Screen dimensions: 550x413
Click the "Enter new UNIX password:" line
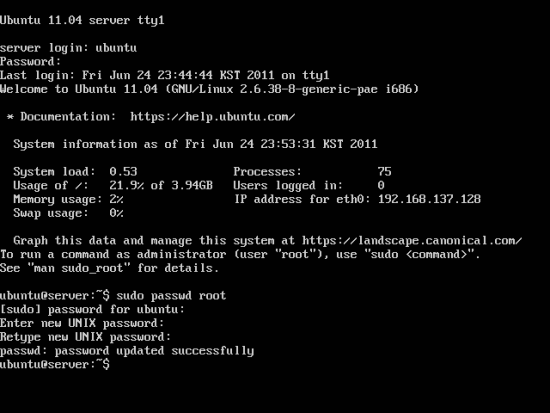[x=82, y=323]
